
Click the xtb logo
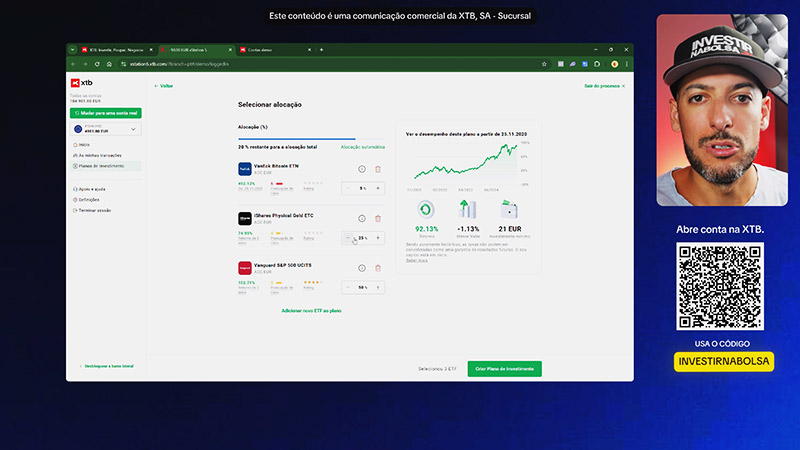tap(82, 83)
